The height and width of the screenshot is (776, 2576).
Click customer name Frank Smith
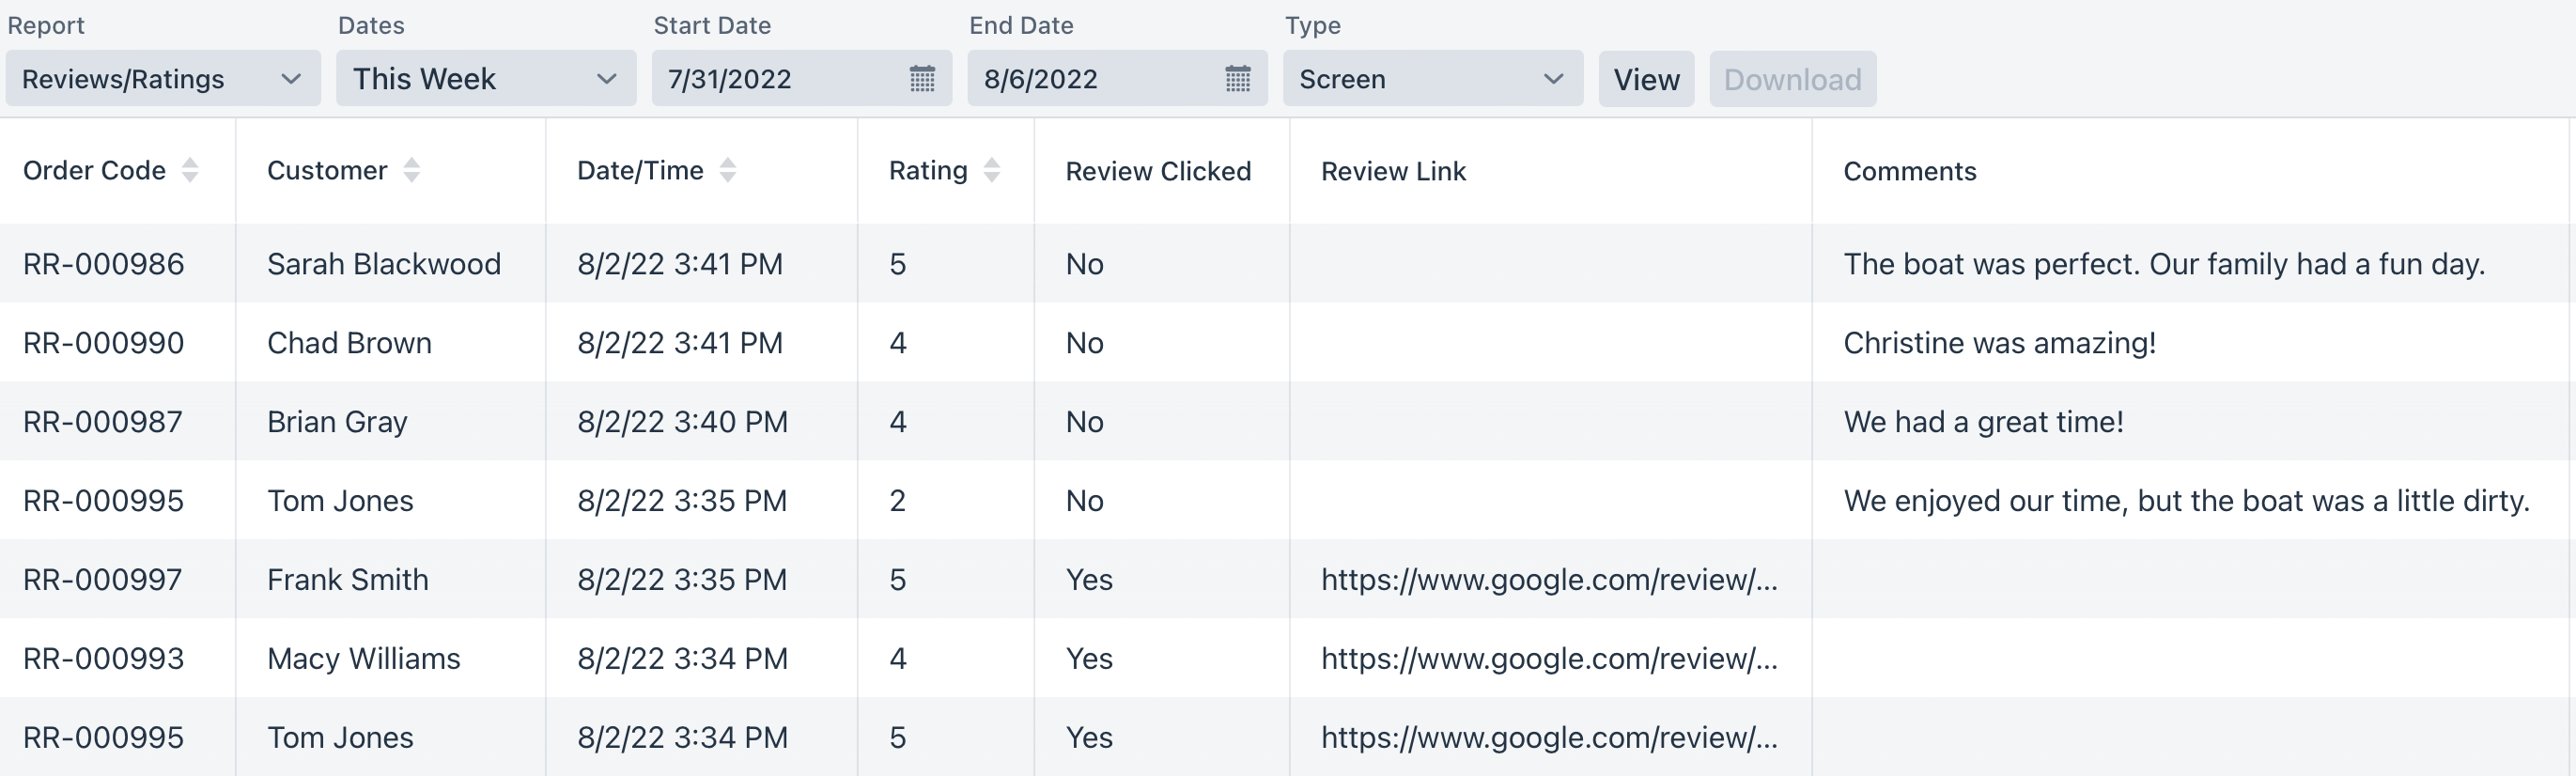pos(348,580)
